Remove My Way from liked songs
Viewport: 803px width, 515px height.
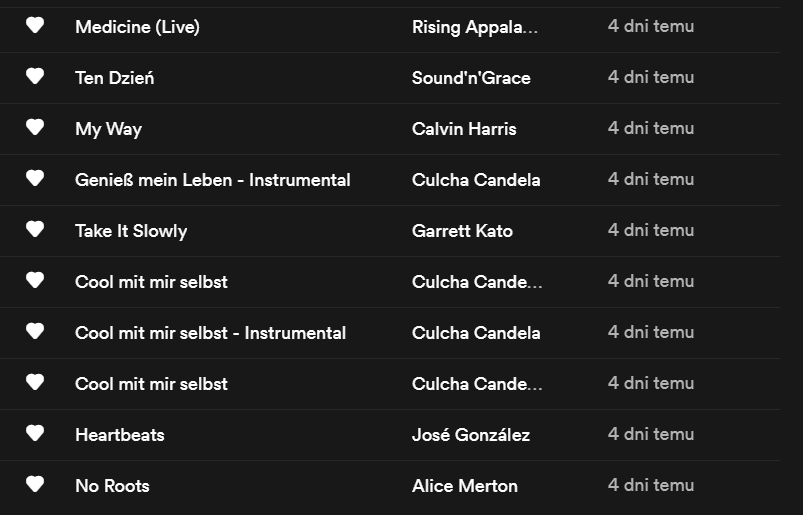coord(35,128)
